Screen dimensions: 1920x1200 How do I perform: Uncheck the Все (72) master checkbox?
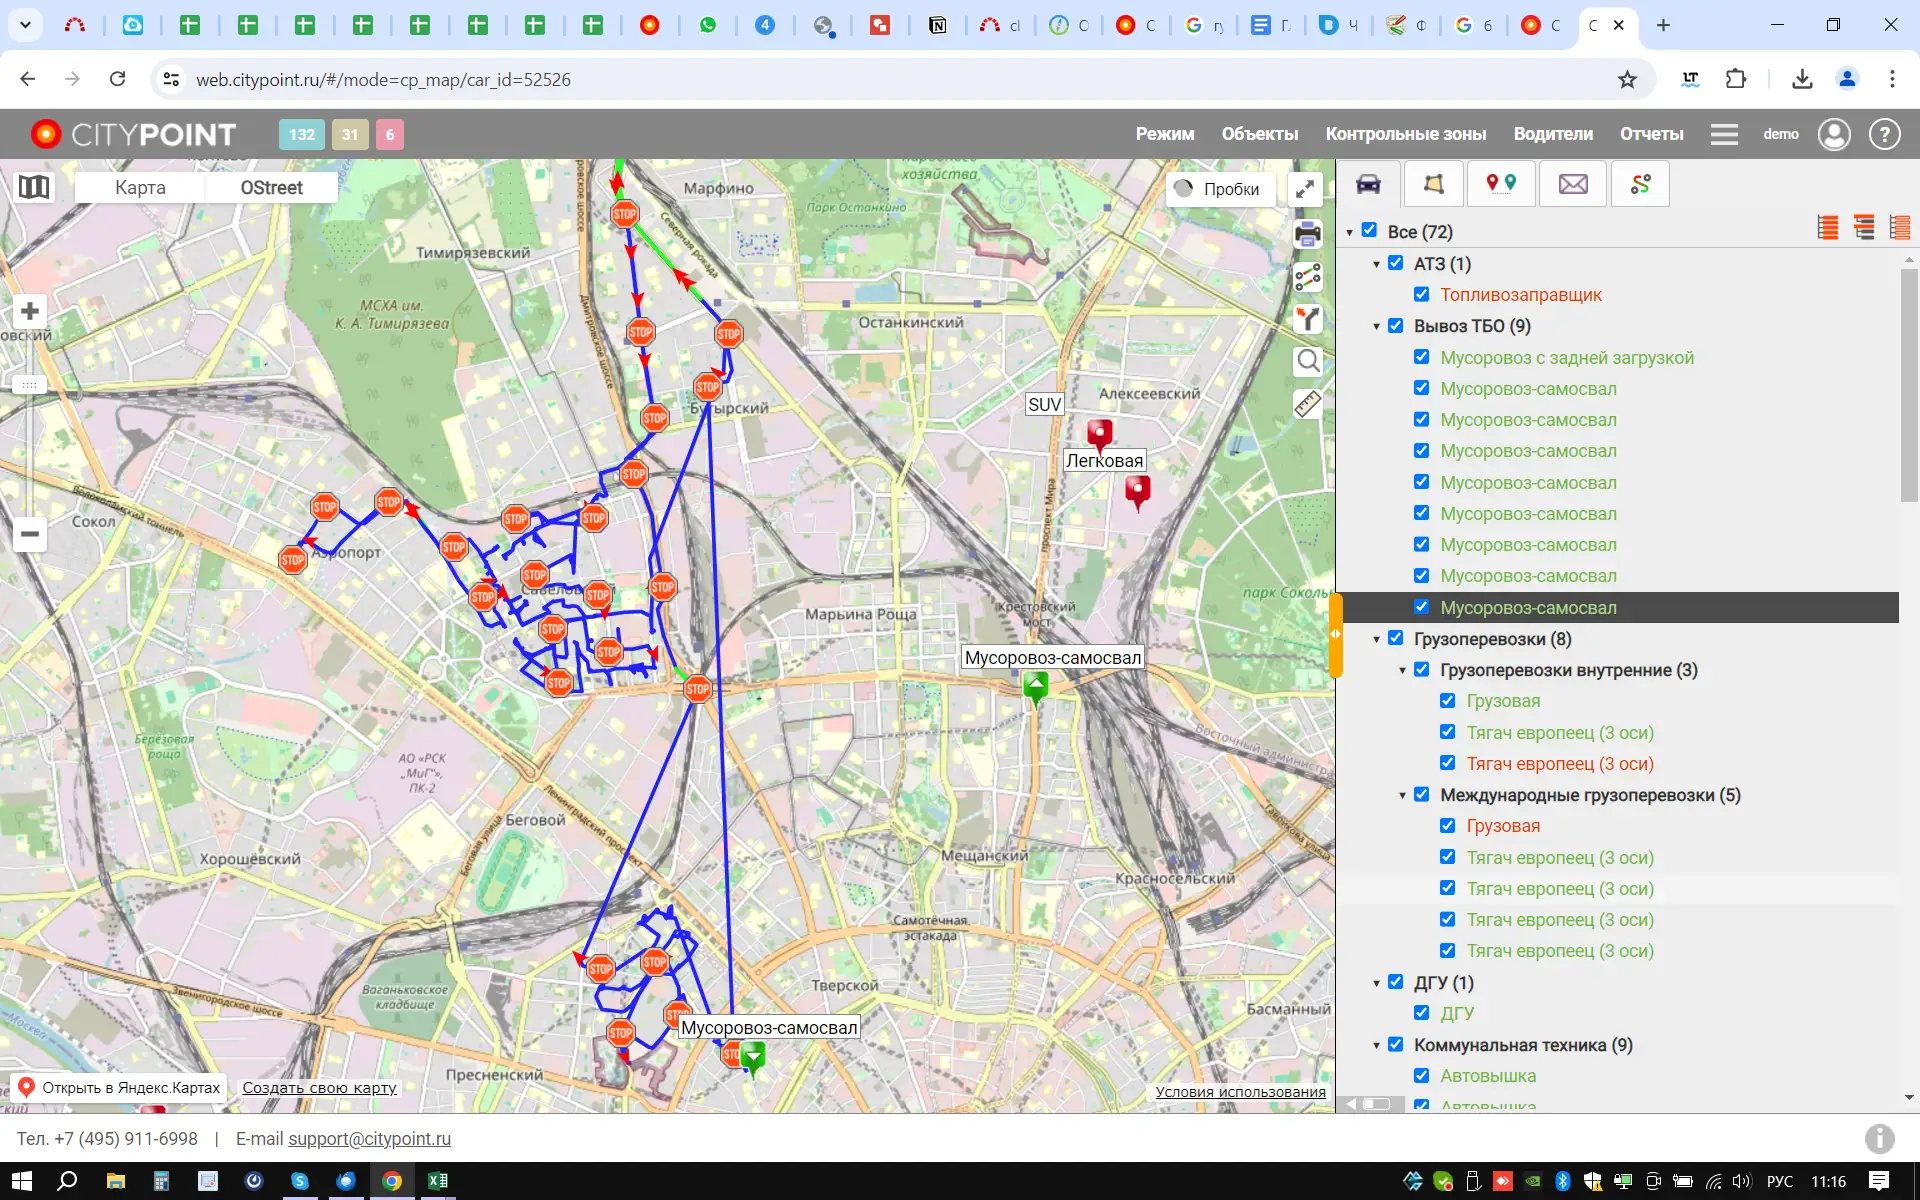1369,230
